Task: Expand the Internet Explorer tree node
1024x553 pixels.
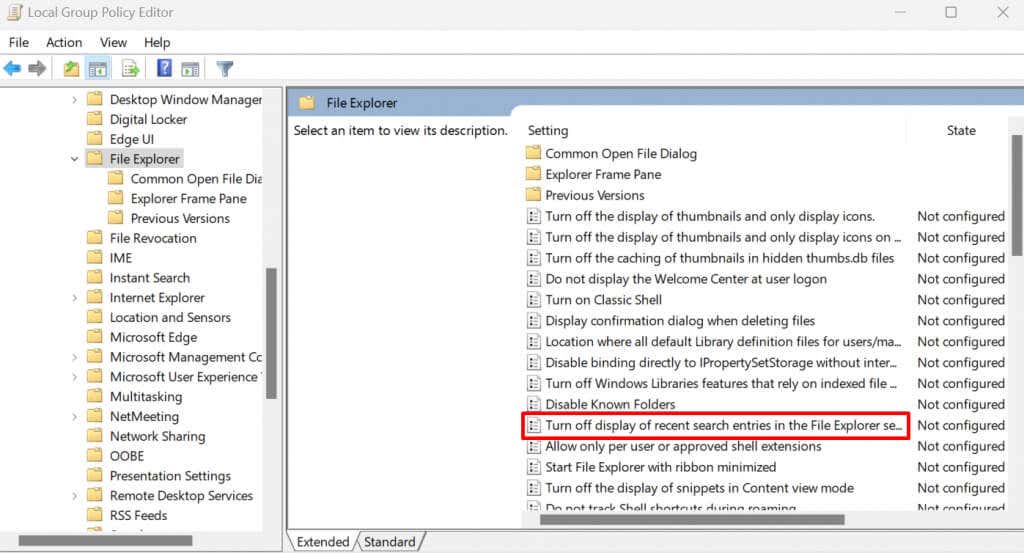Action: pos(74,298)
